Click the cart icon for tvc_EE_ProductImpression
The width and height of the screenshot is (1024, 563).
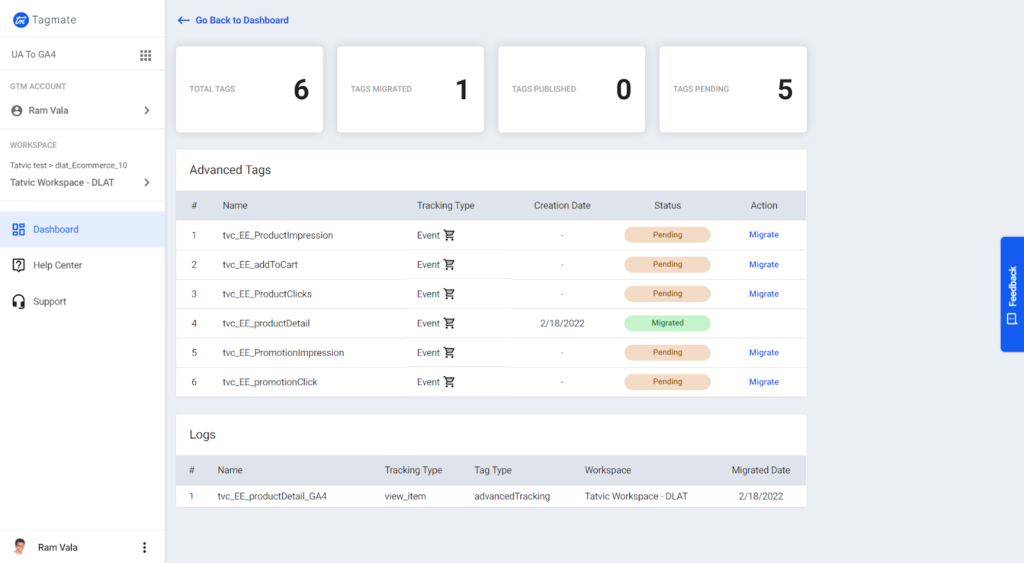coord(449,235)
